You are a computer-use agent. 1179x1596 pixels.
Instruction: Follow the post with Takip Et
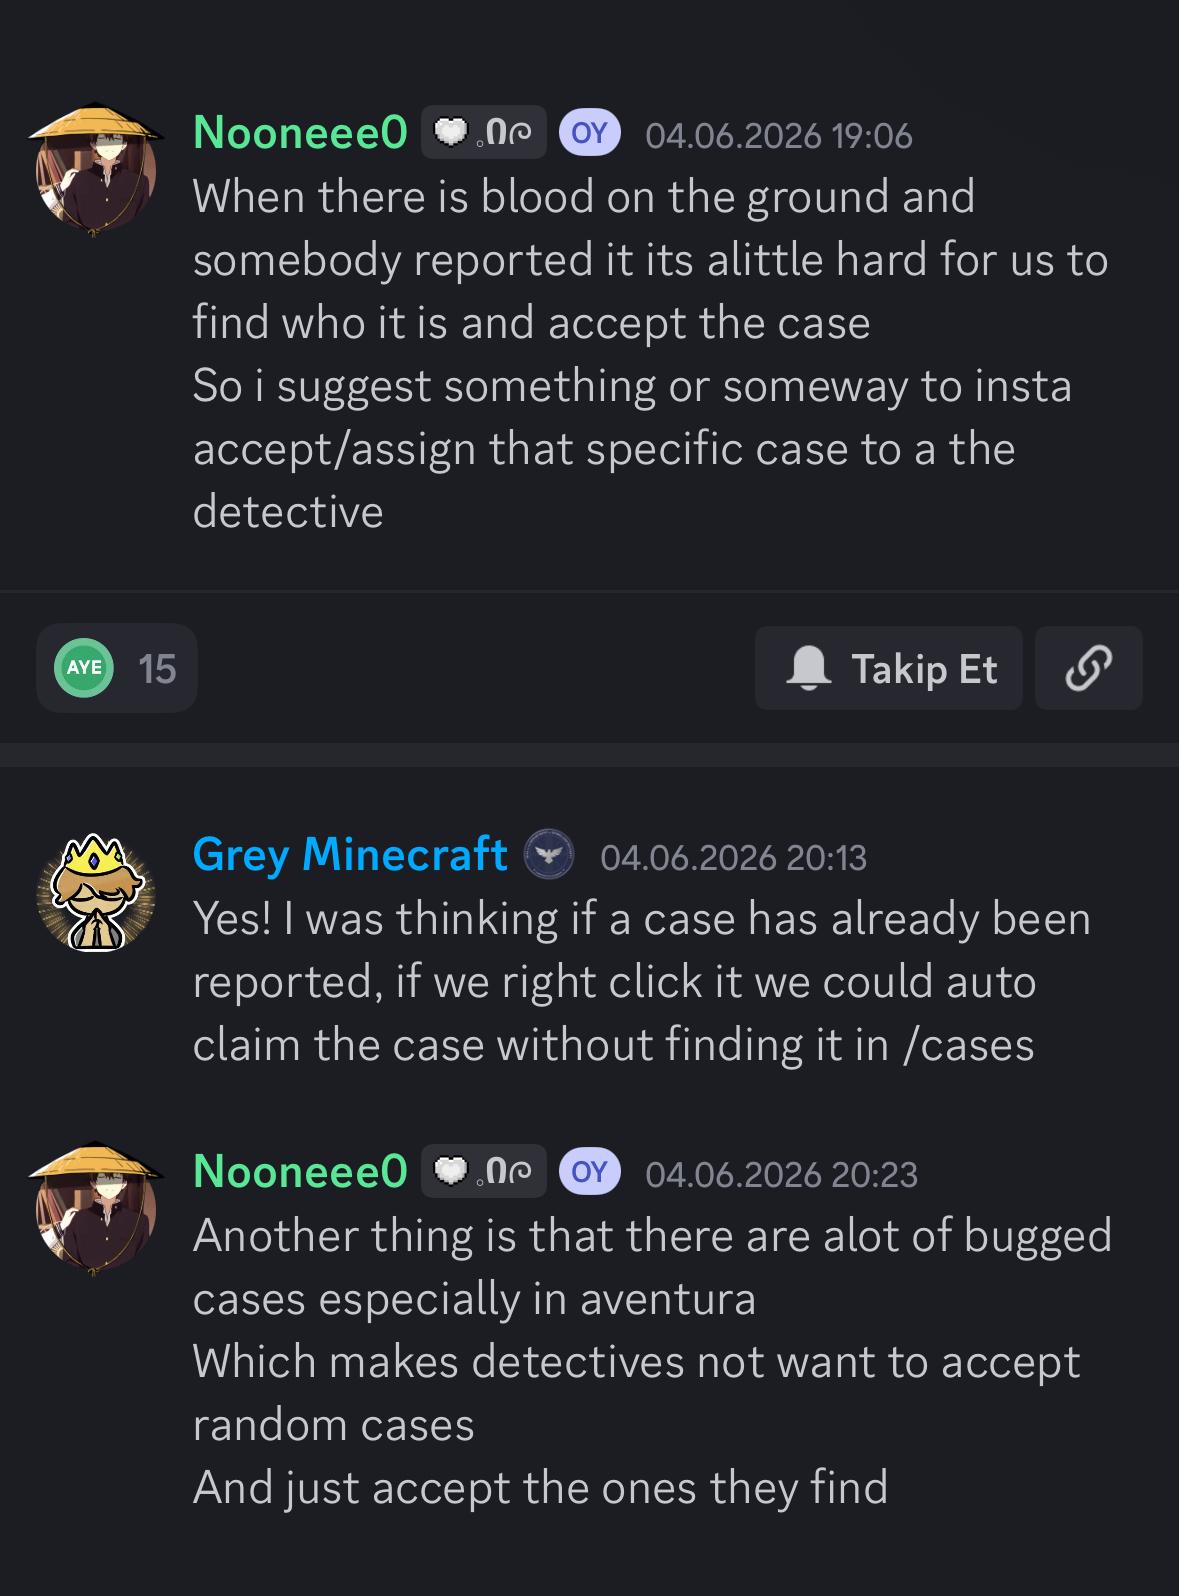point(889,668)
